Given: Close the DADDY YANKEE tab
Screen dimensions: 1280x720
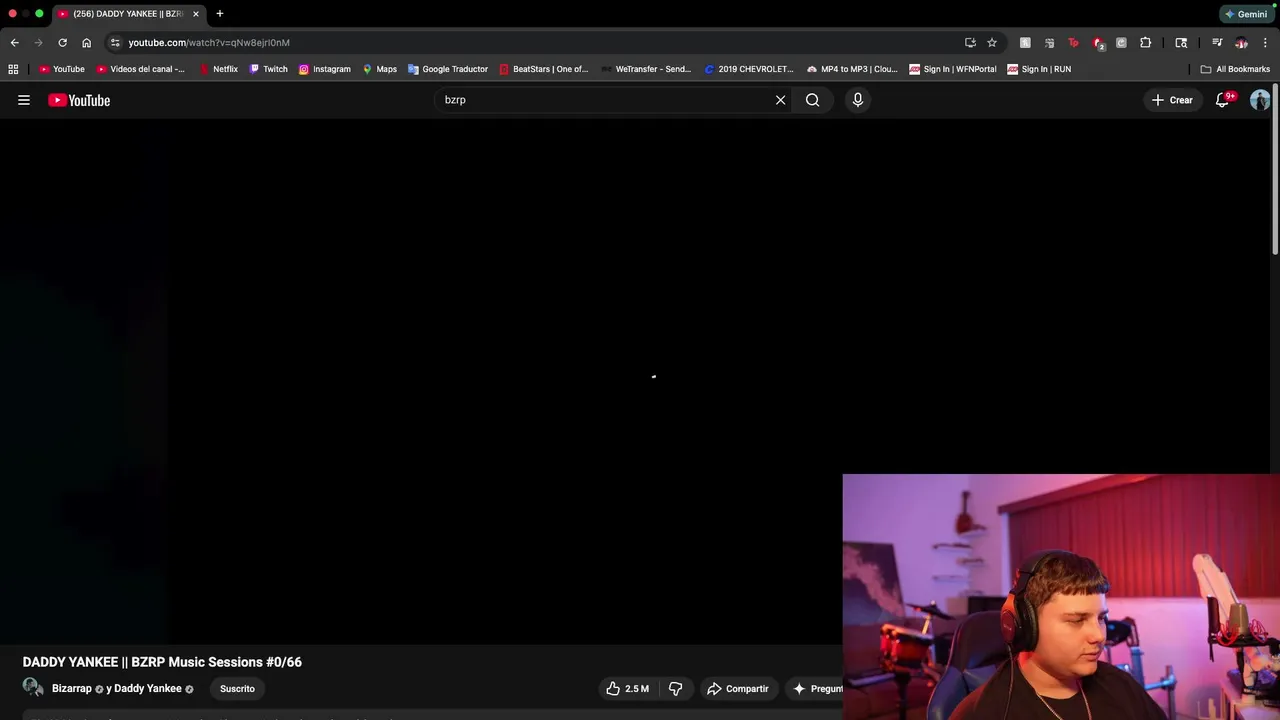Looking at the screenshot, I should coord(196,14).
